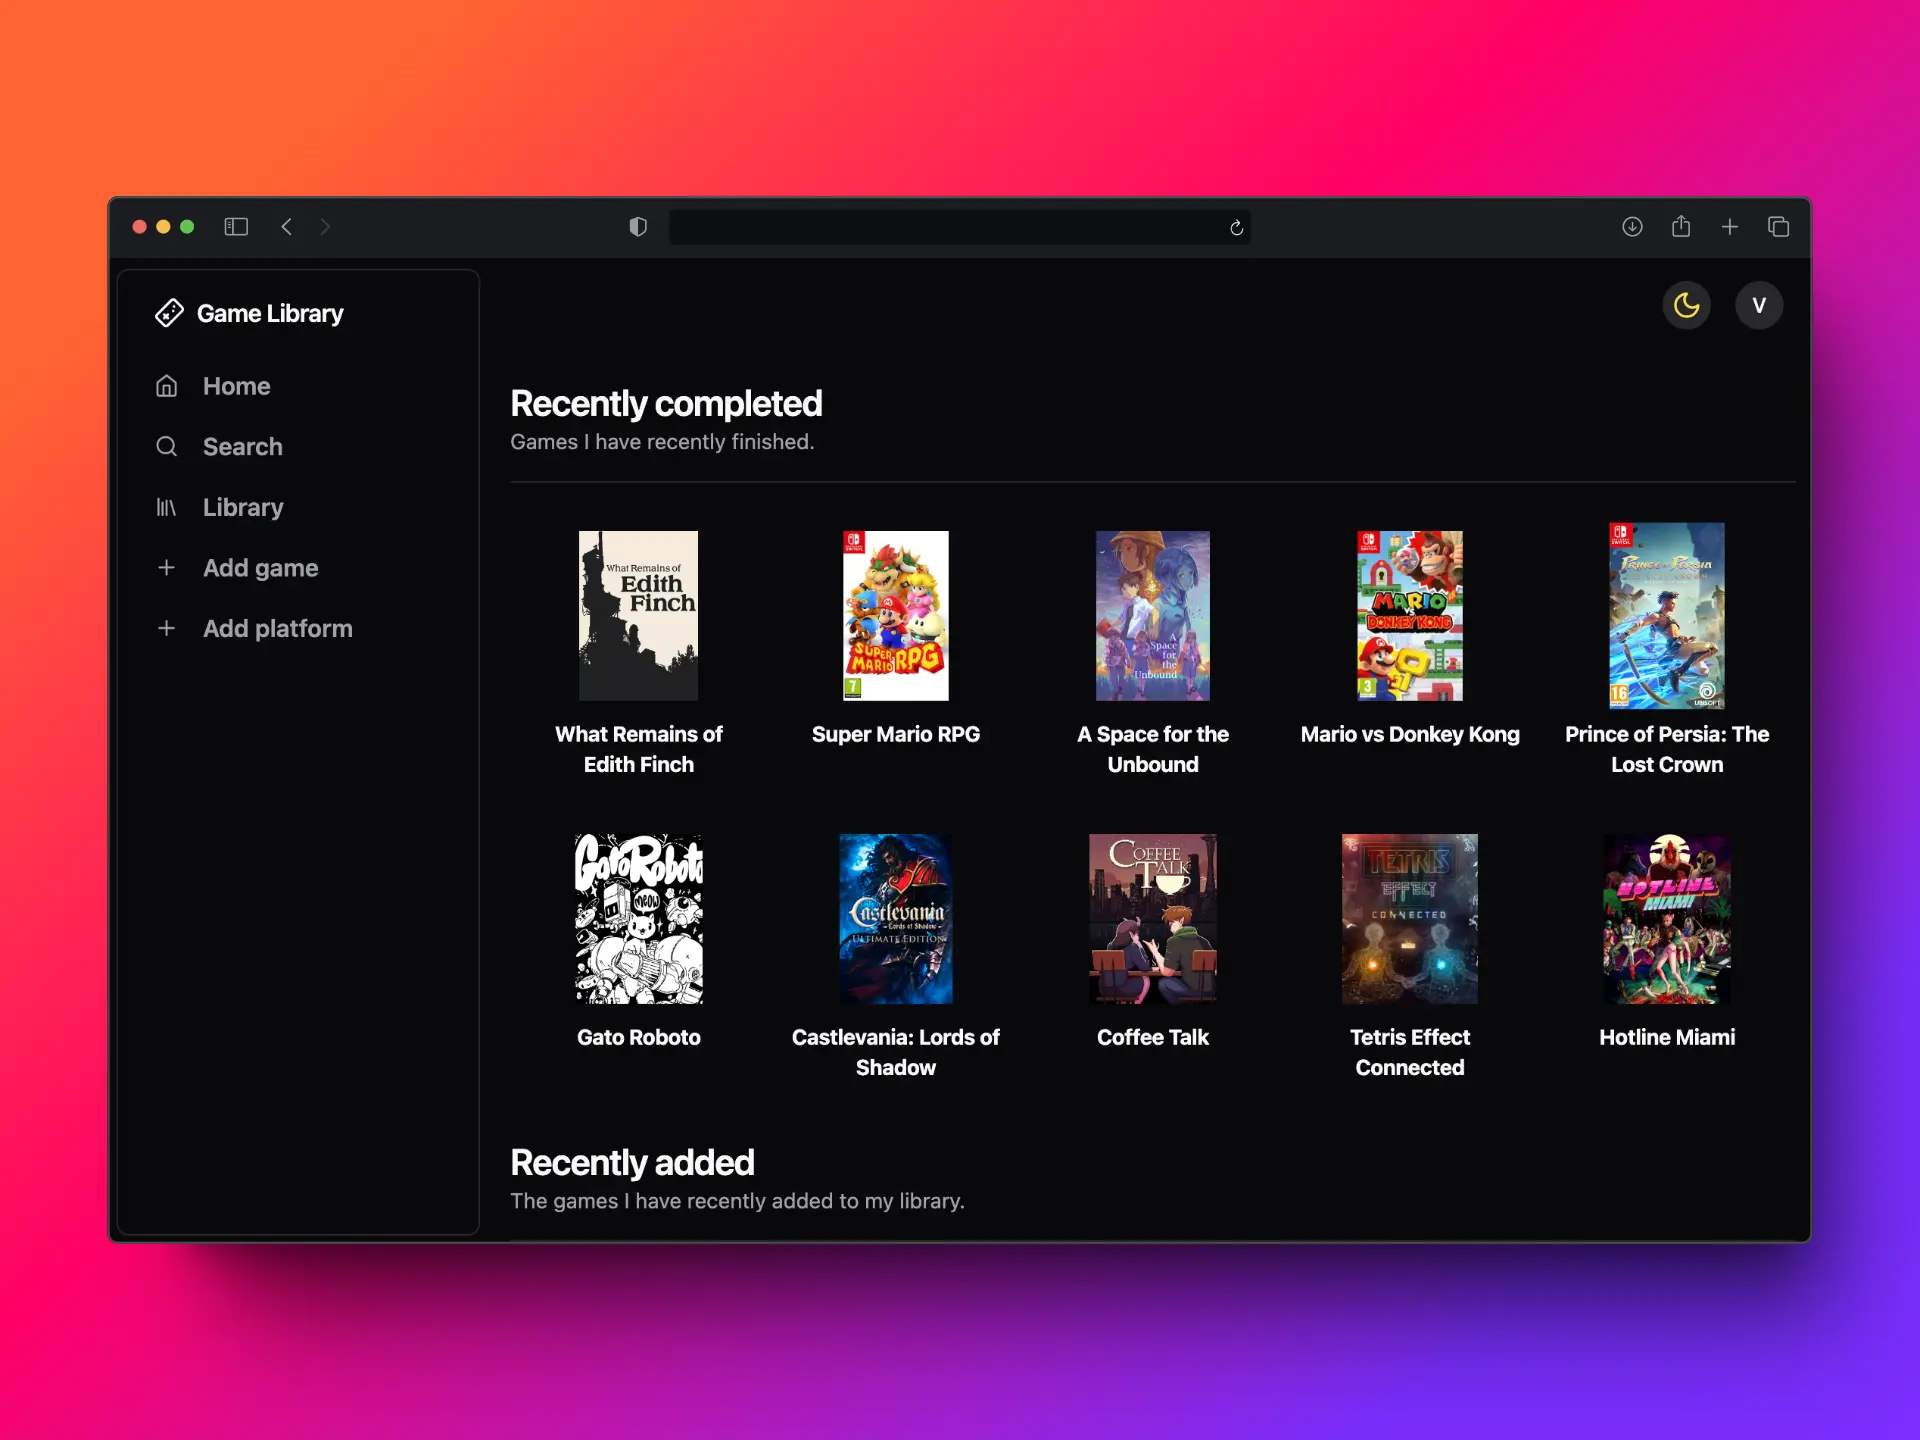The image size is (1920, 1440).
Task: Click the A Space for the Unbound title
Action: 1152,749
